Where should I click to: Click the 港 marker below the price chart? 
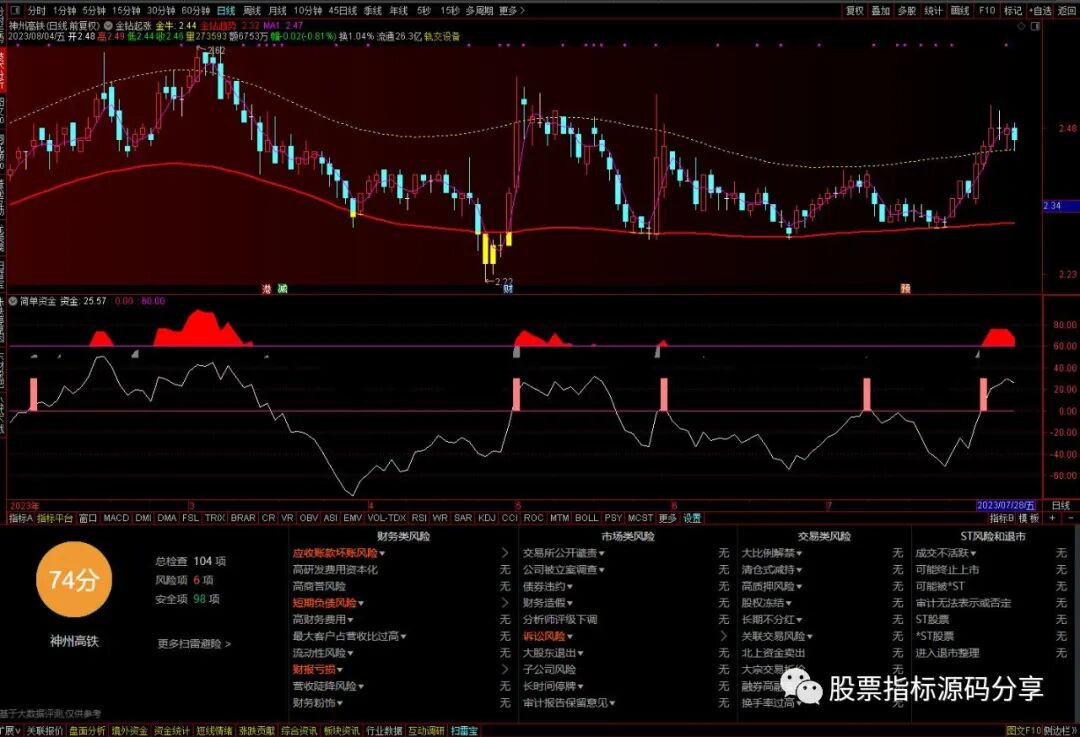click(x=267, y=289)
